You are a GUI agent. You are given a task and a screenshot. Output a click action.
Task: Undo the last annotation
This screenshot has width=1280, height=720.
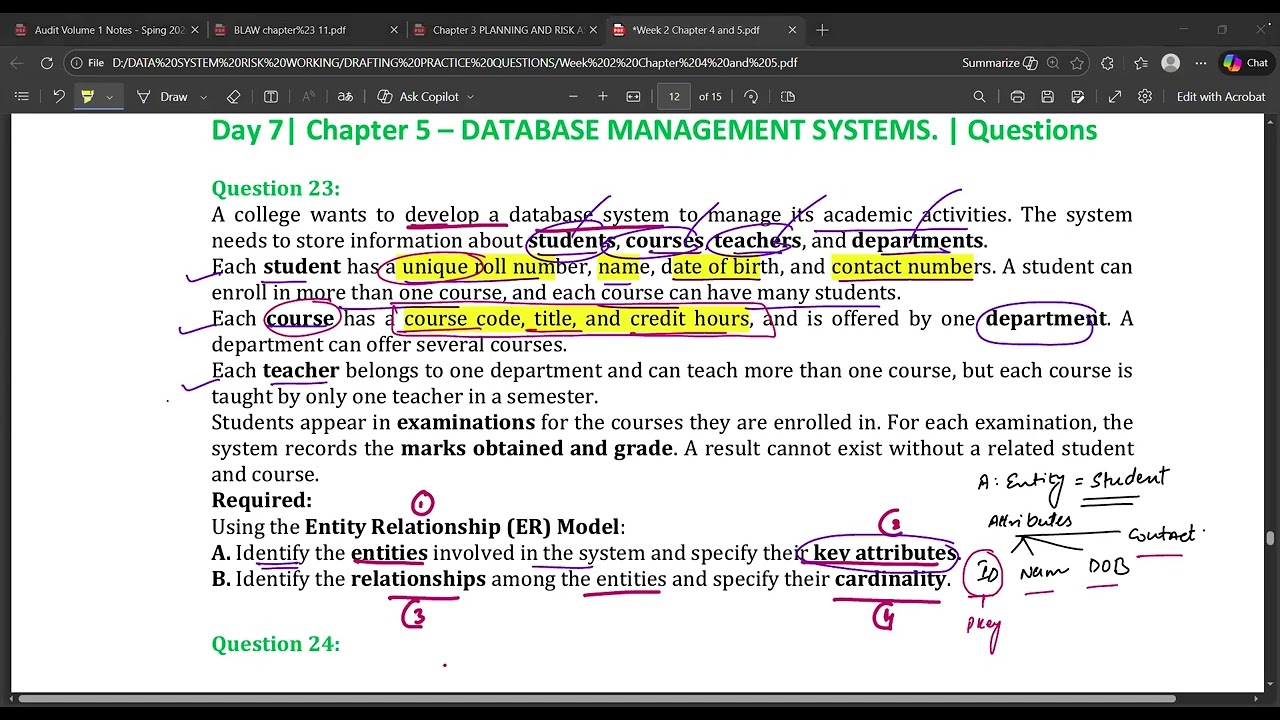tap(58, 97)
